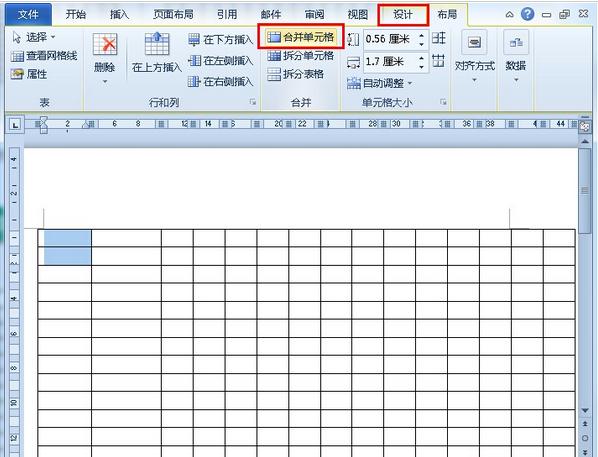Click the Distribute Rows evenly icon

(439, 38)
